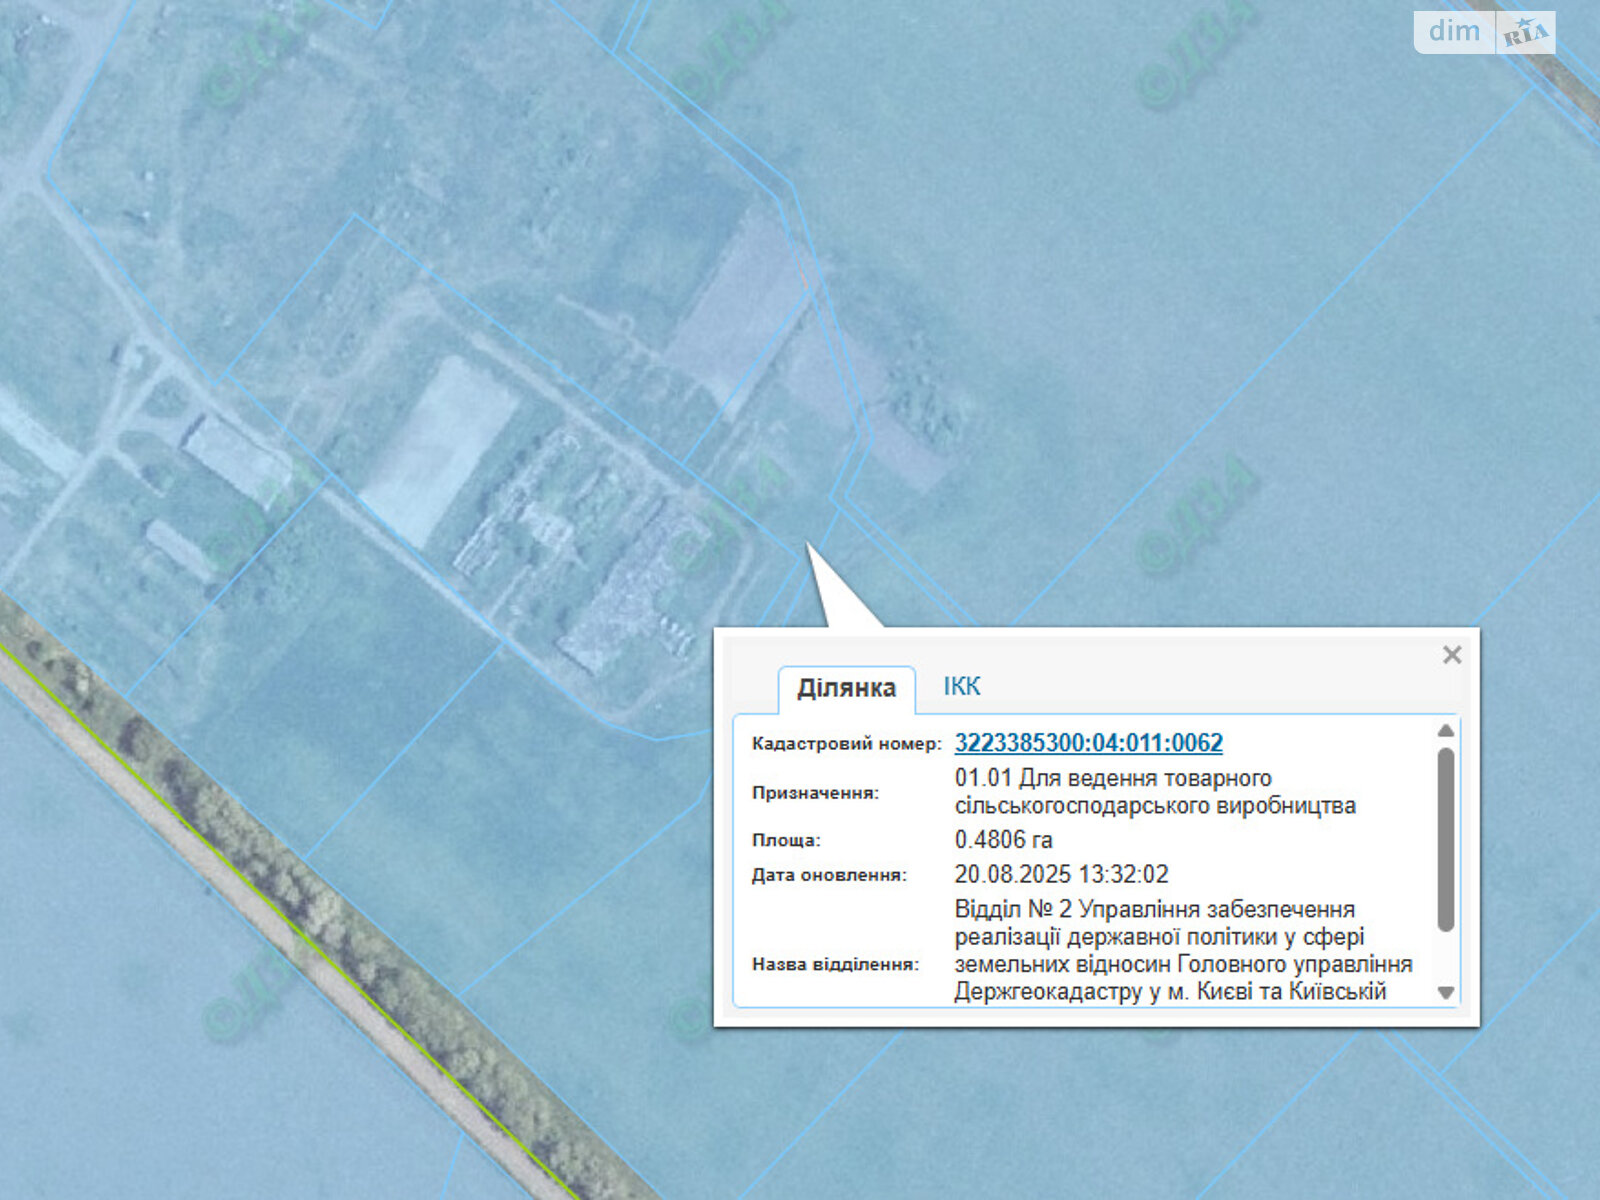Select the Ділянка tab
Viewport: 1600px width, 1200px height.
coord(846,688)
